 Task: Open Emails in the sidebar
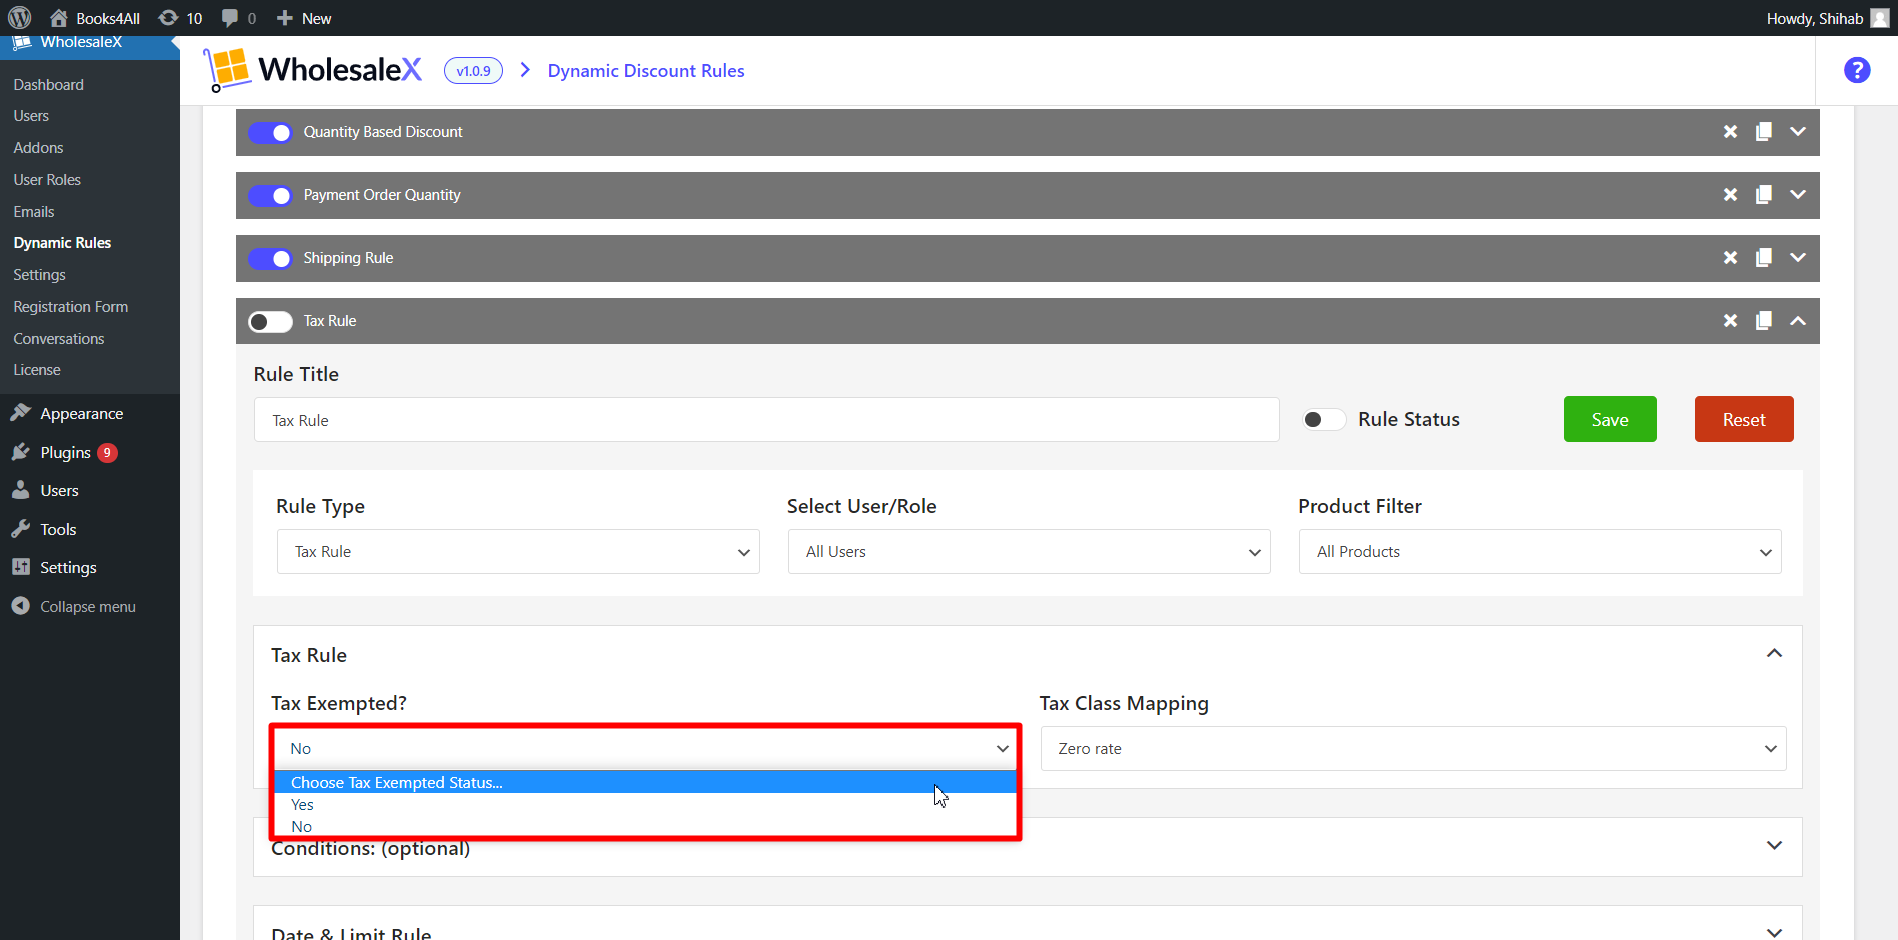[34, 212]
